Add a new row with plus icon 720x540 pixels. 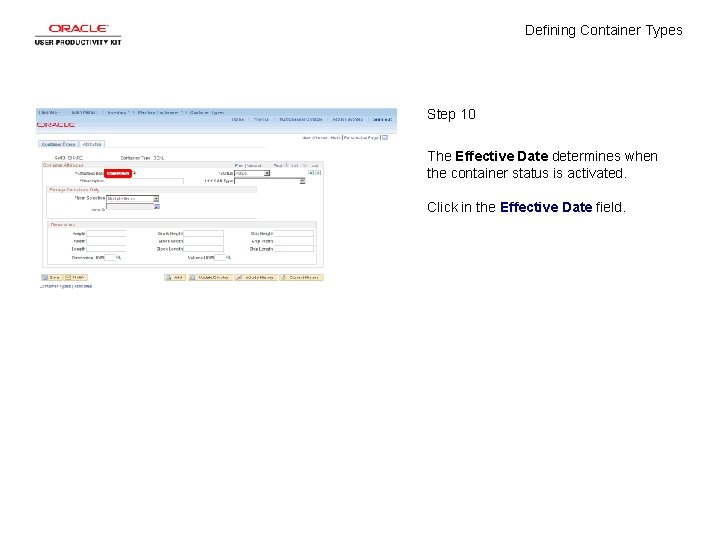(x=311, y=173)
